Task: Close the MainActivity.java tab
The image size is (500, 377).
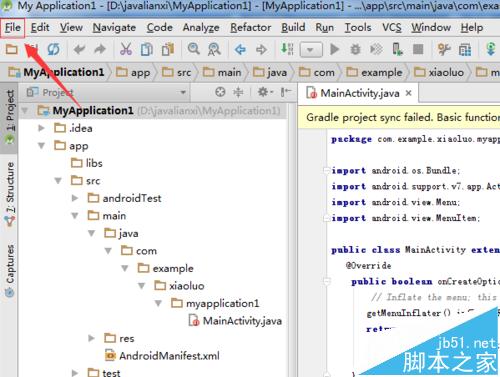Action: 408,93
